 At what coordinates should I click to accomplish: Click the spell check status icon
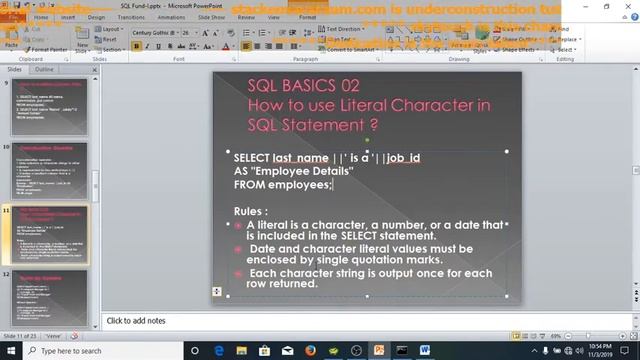click(74, 336)
